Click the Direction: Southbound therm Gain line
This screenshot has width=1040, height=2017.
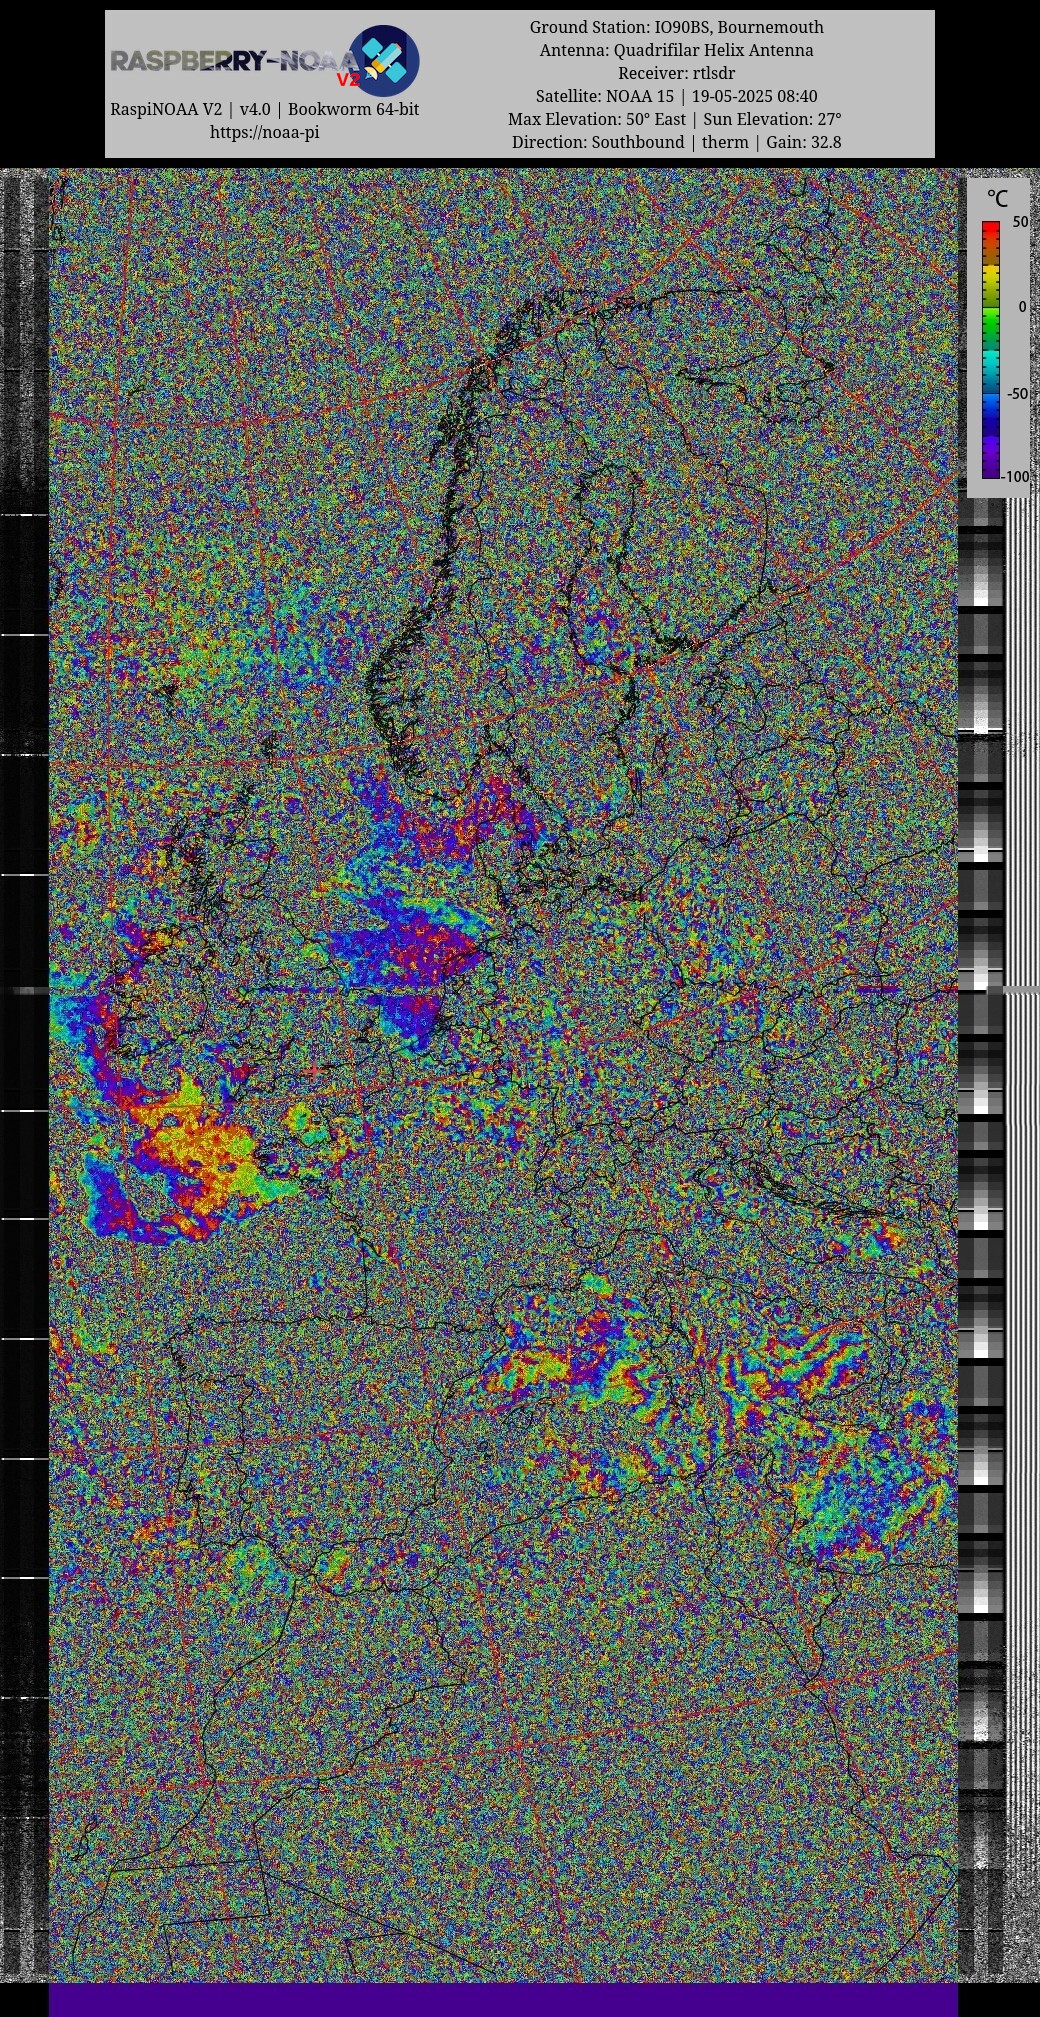pyautogui.click(x=676, y=142)
